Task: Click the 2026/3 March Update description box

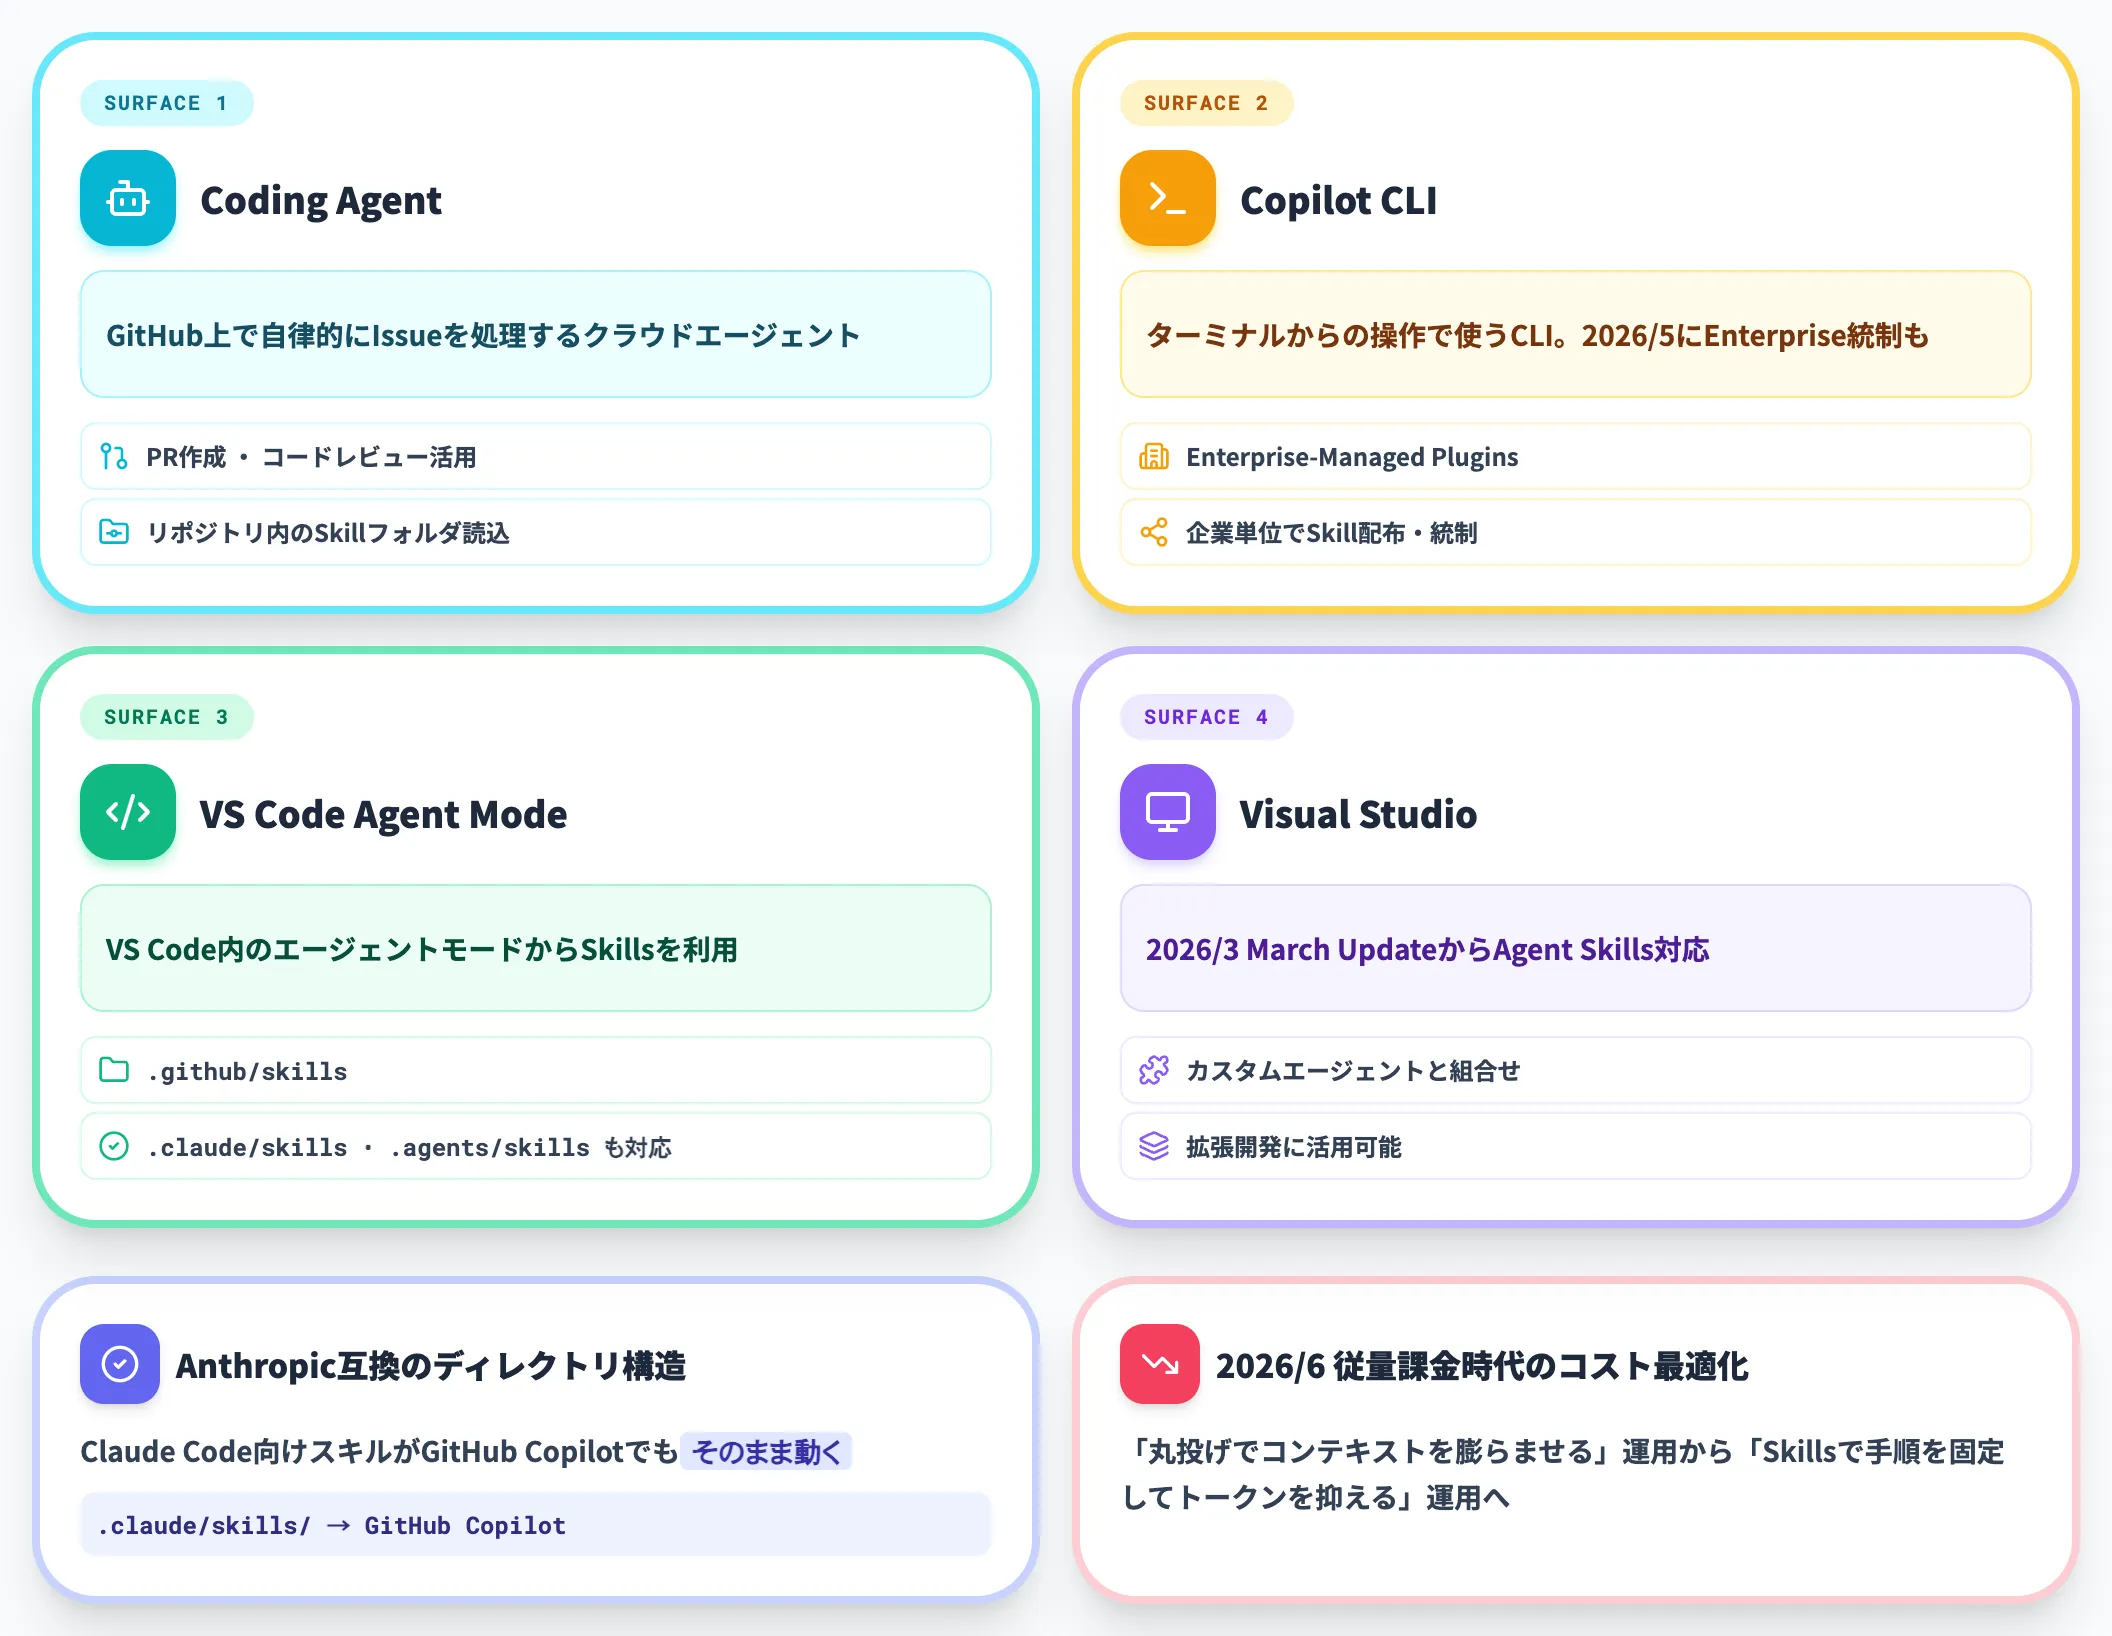Action: point(1576,948)
